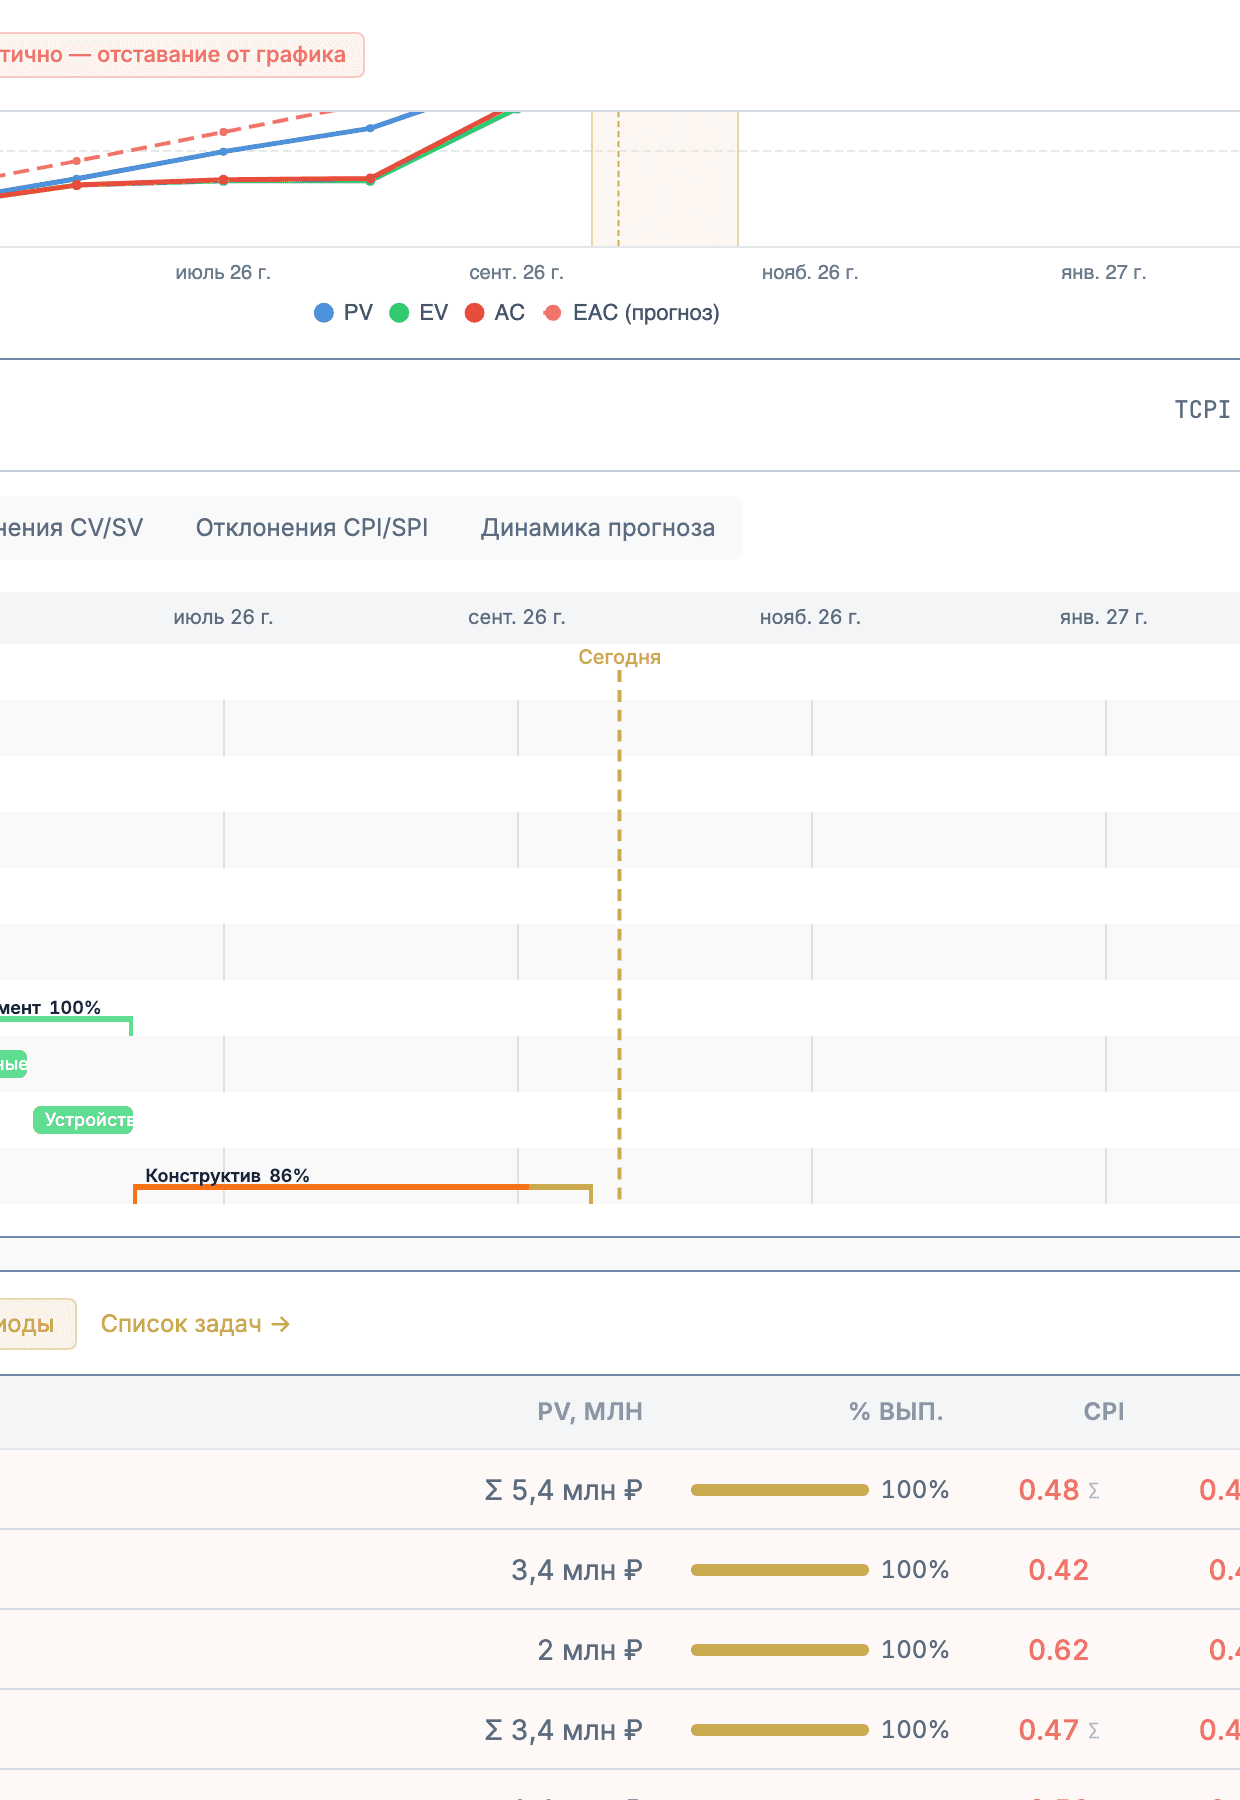Toggle the EV series in chart legend

(x=418, y=313)
